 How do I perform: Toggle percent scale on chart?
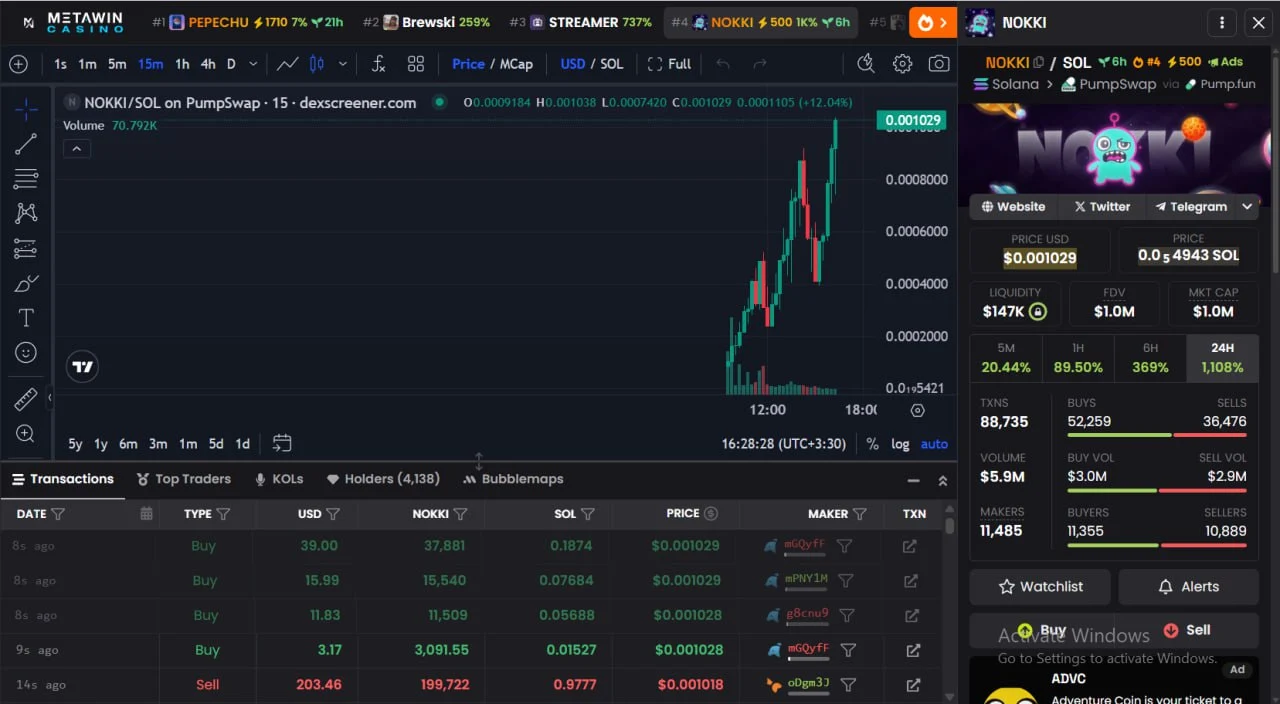(x=872, y=444)
